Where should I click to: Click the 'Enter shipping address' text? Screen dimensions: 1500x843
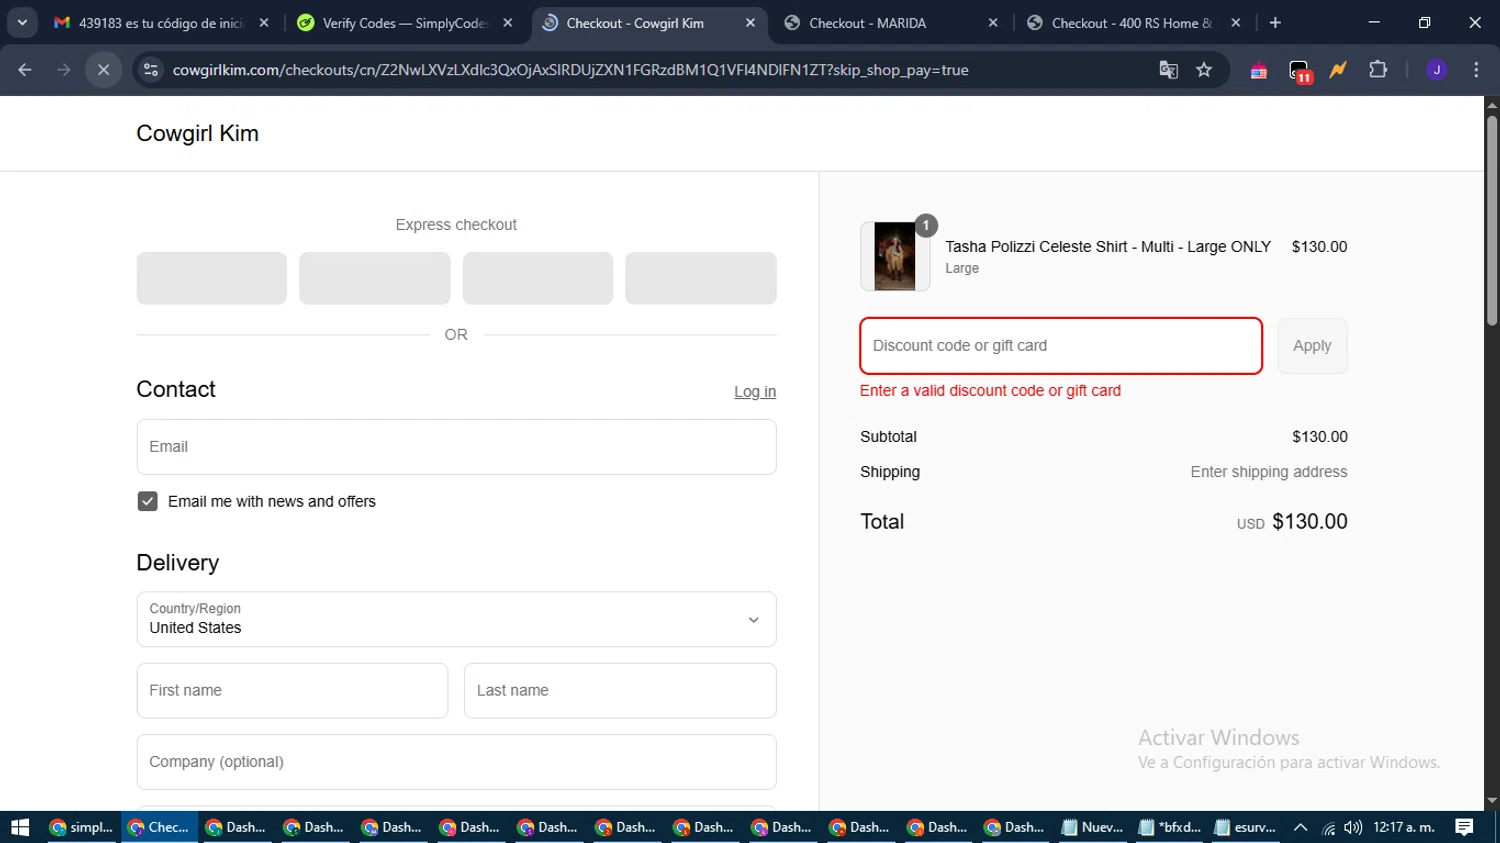tap(1268, 472)
